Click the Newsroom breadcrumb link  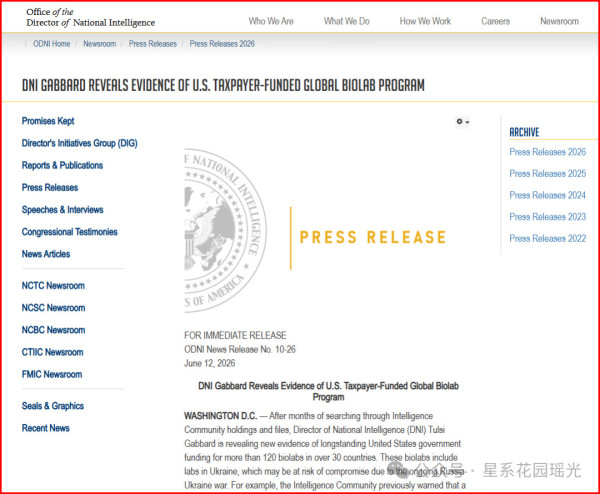click(x=99, y=44)
